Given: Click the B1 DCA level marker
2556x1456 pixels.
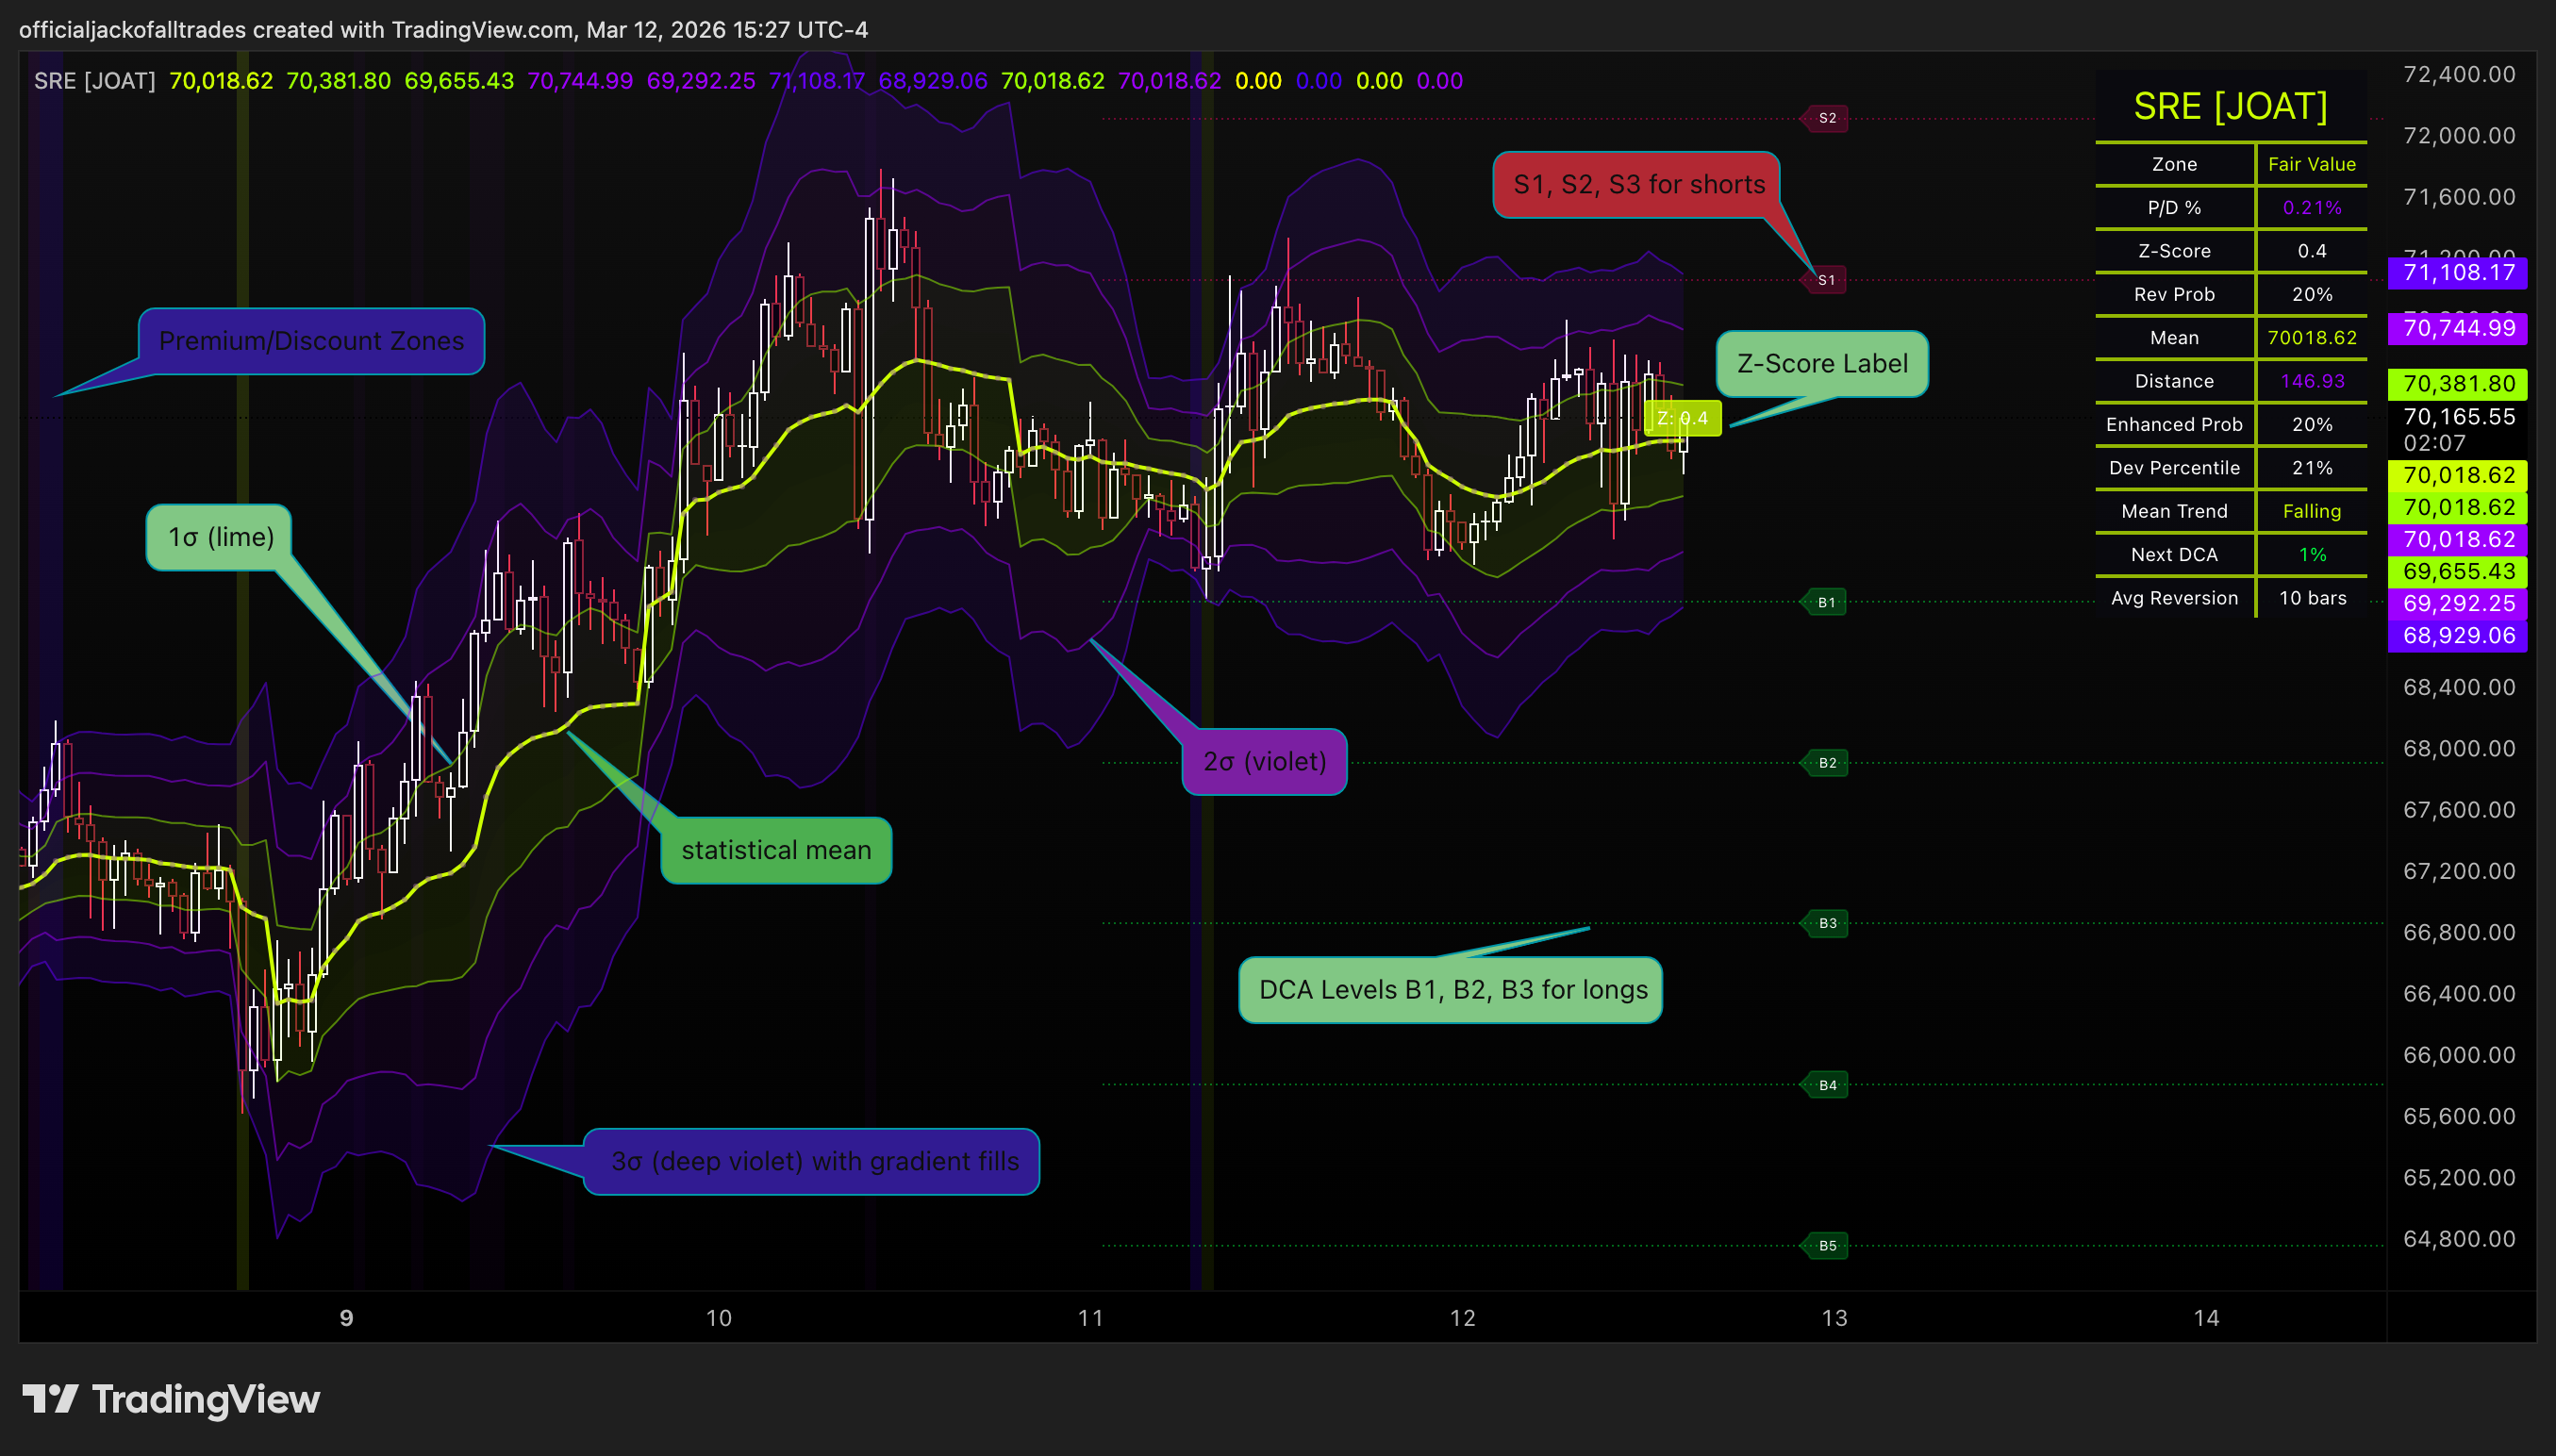Looking at the screenshot, I should coord(1825,602).
